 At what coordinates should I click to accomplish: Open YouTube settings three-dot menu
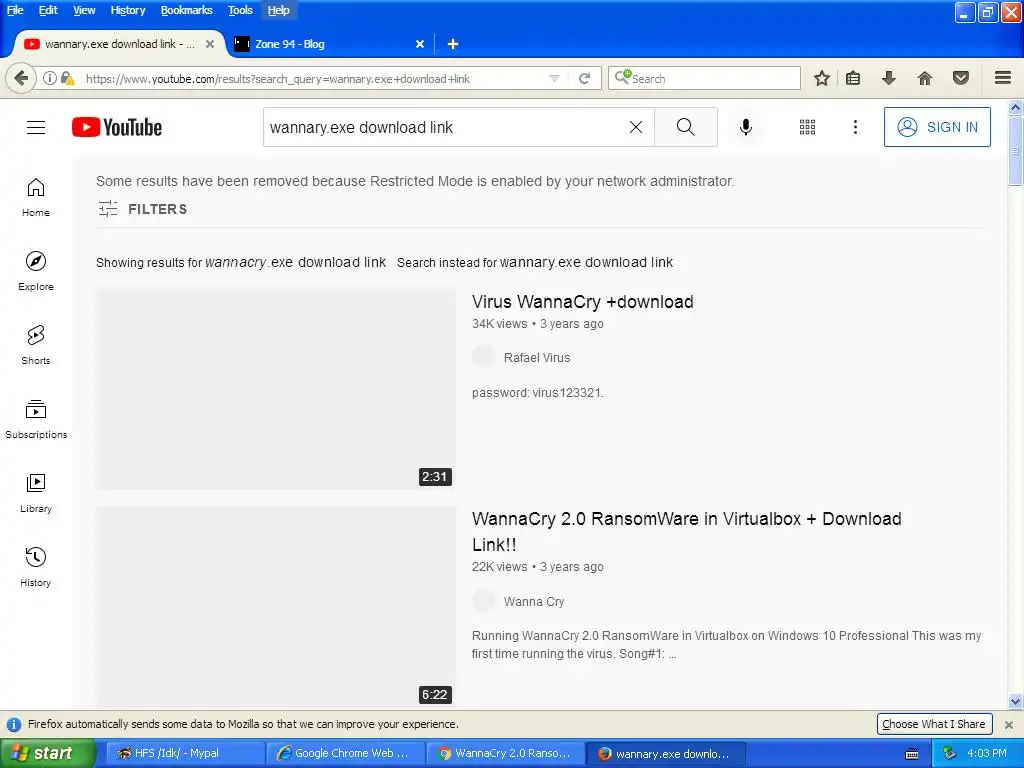(x=855, y=127)
